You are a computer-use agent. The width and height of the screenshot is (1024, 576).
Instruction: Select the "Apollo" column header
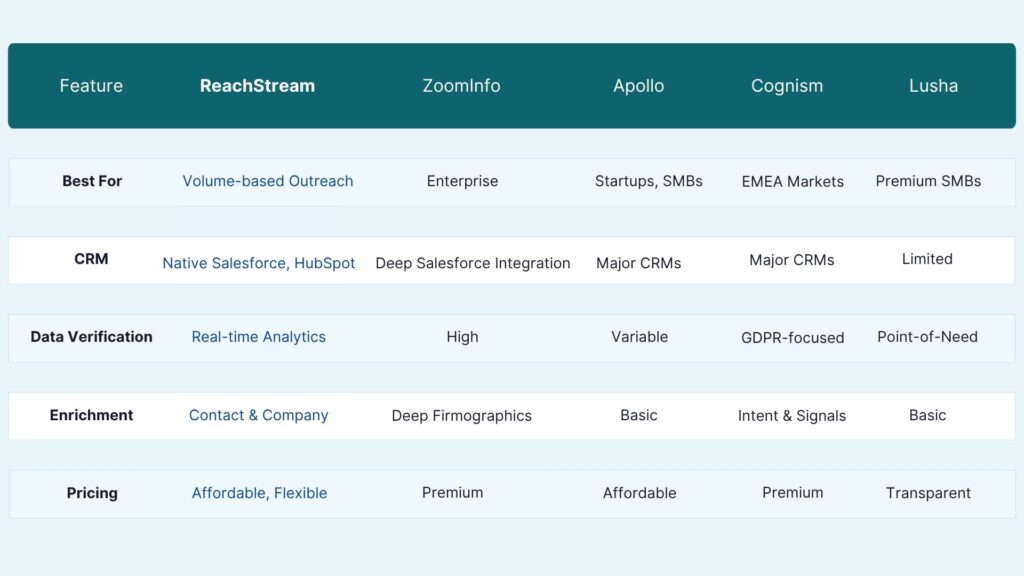point(638,86)
